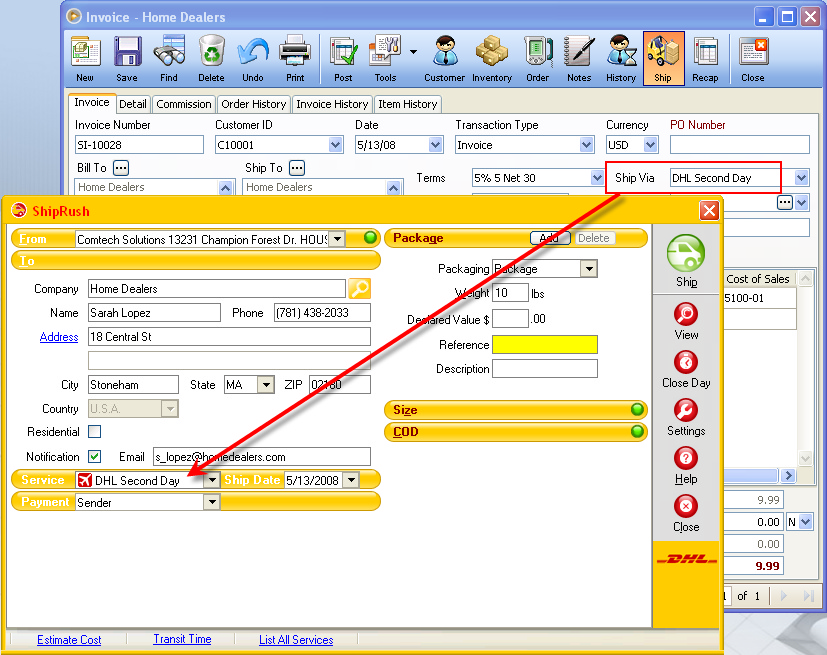Open the Payment Sender dropdown
This screenshot has height=655, width=827.
[212, 502]
